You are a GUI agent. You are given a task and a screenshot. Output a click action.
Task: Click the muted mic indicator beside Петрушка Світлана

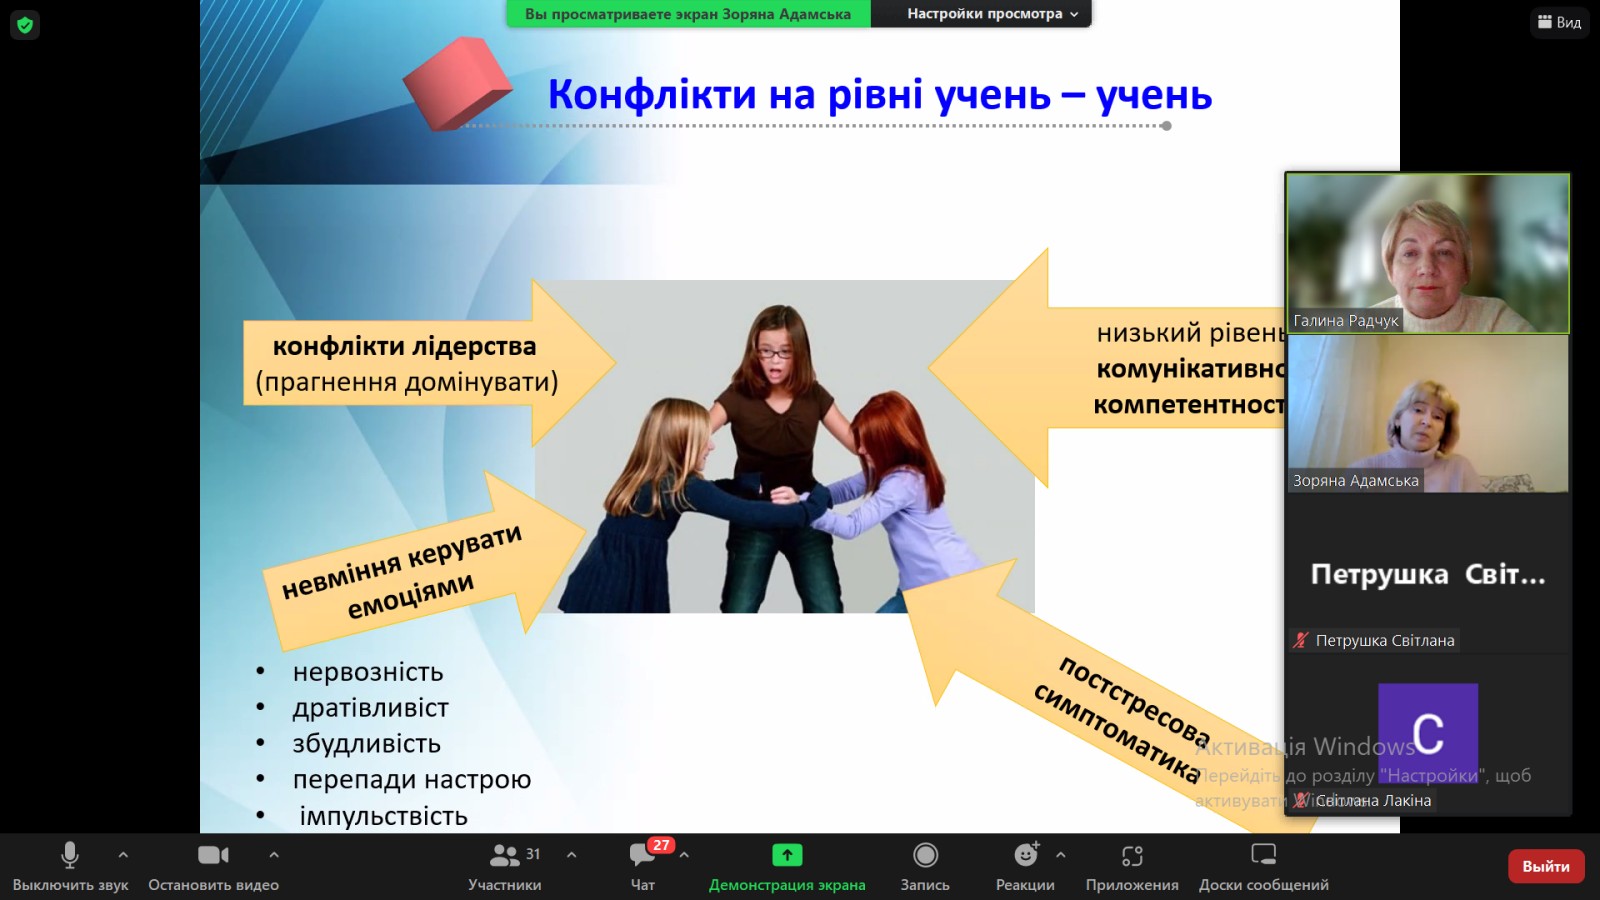1302,640
